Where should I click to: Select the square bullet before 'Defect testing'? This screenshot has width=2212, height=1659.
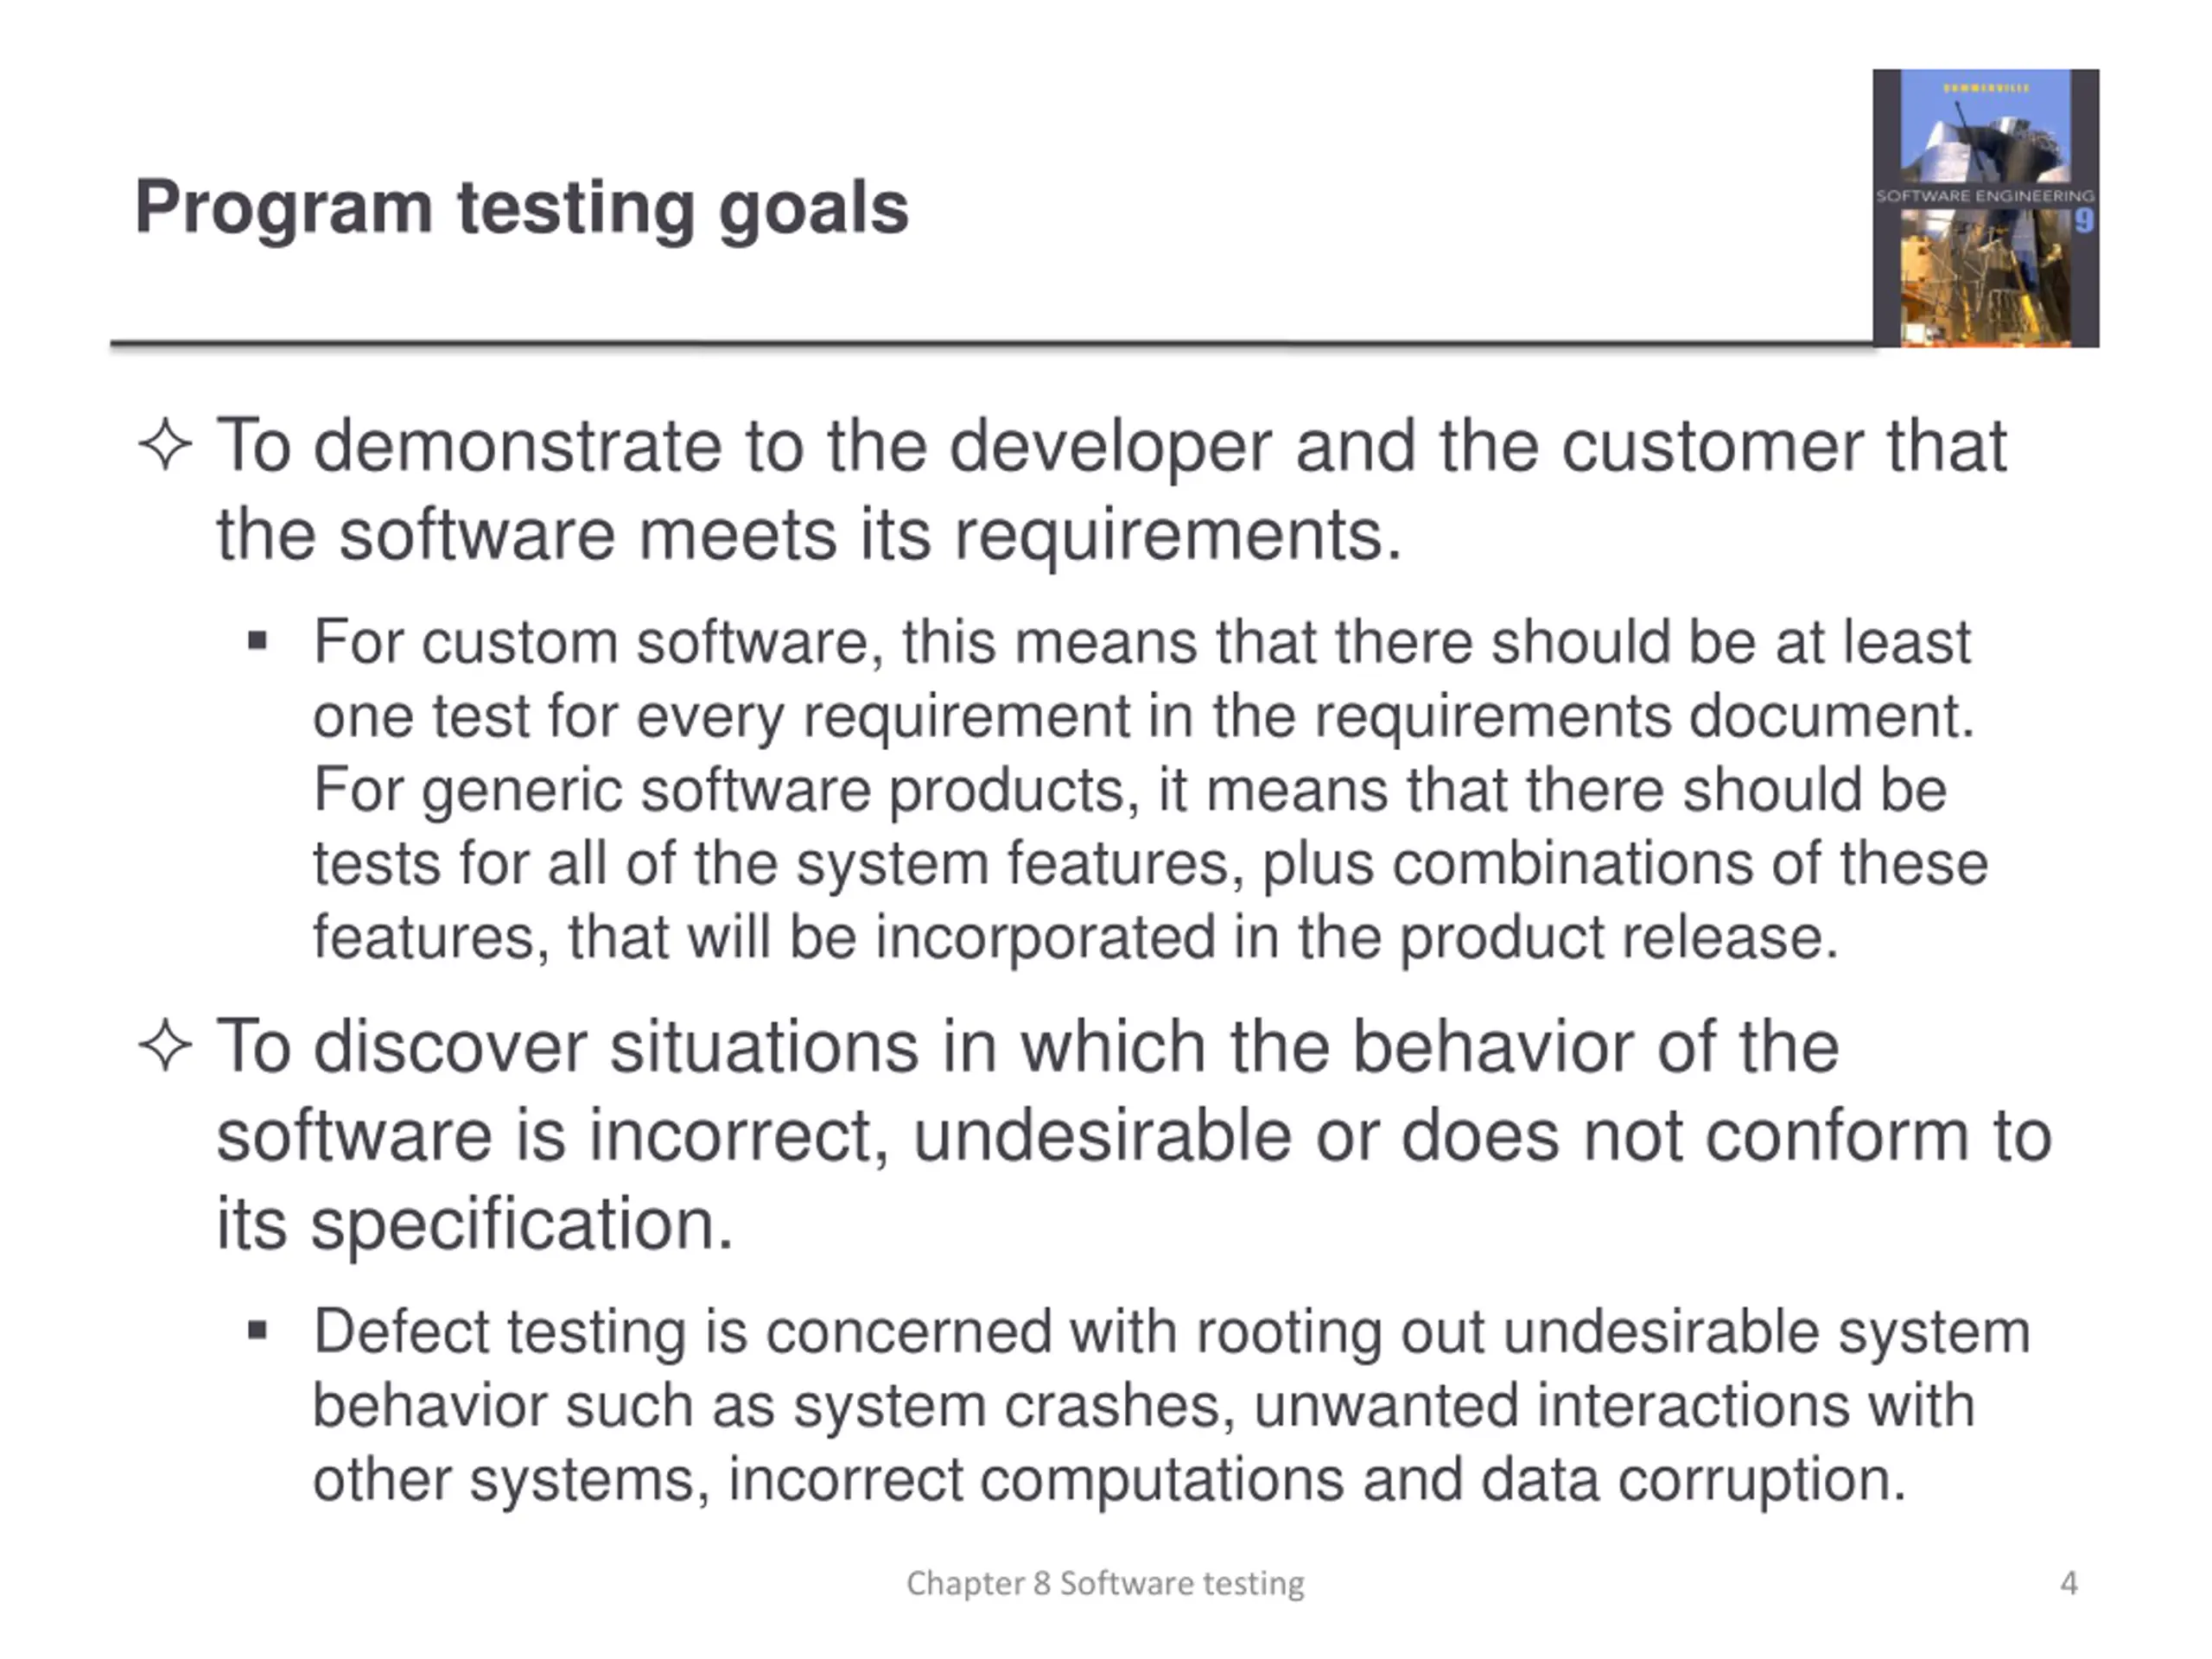257,1330
